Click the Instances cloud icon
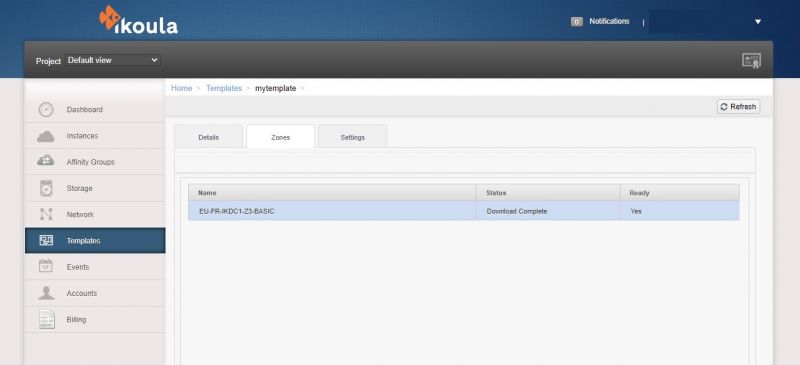 click(46, 136)
